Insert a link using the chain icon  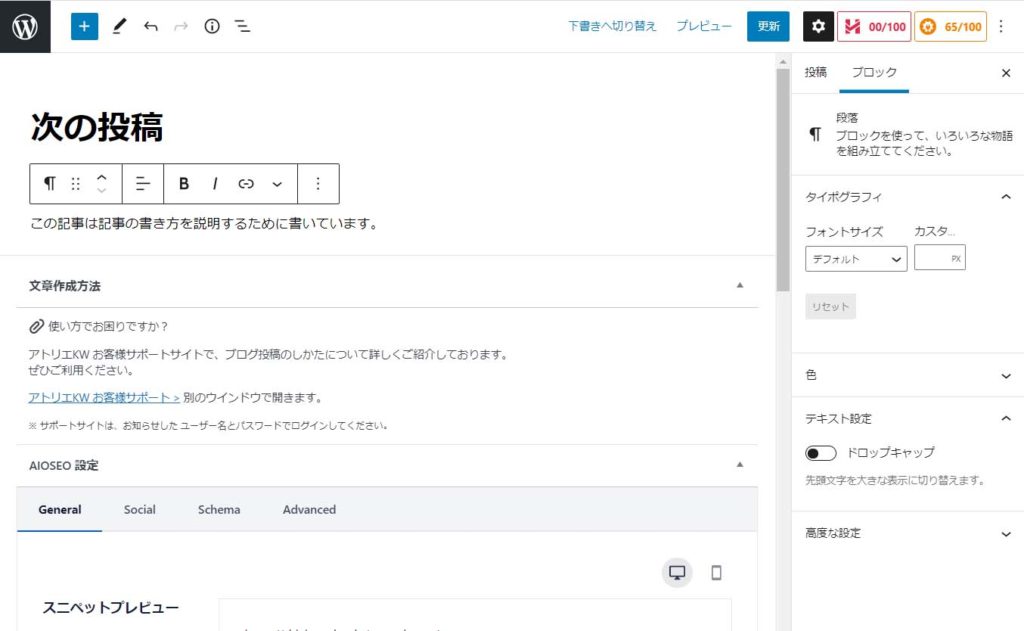tap(246, 183)
